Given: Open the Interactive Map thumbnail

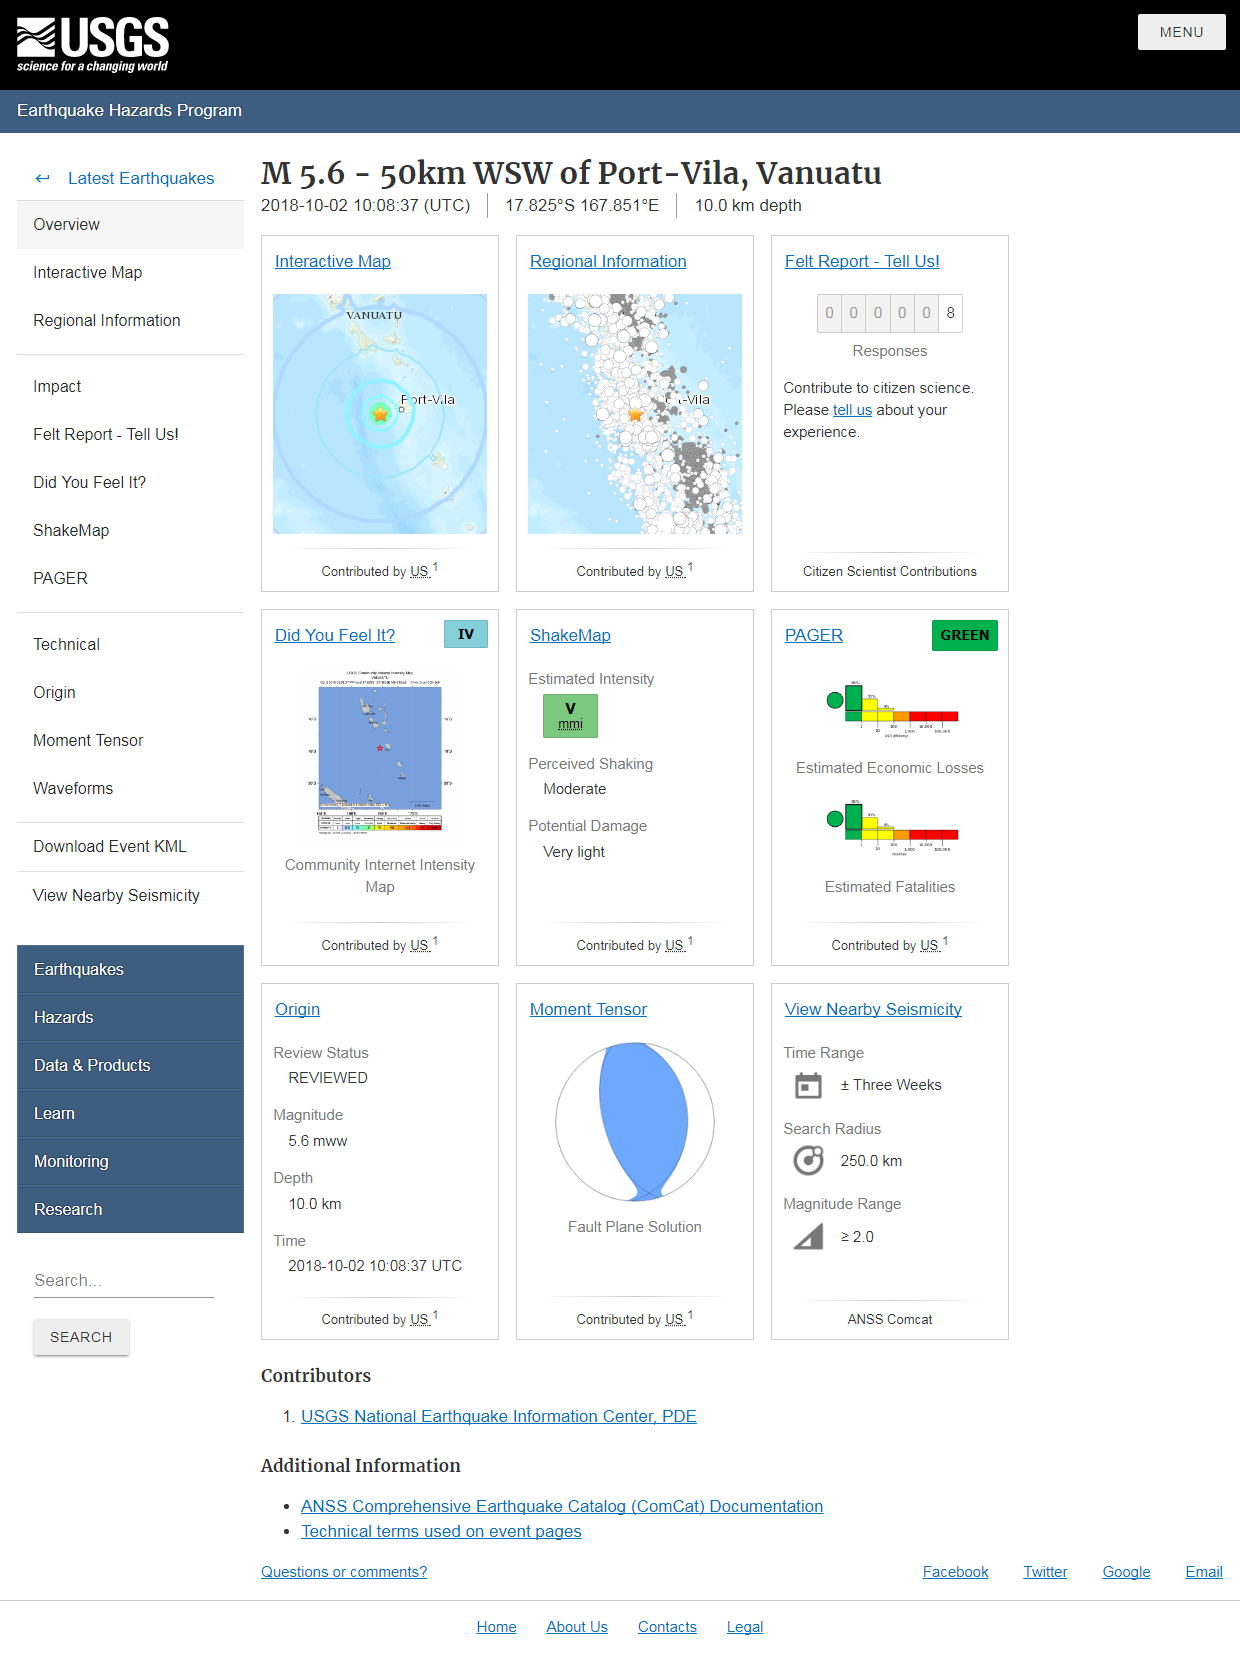Looking at the screenshot, I should pyautogui.click(x=380, y=414).
